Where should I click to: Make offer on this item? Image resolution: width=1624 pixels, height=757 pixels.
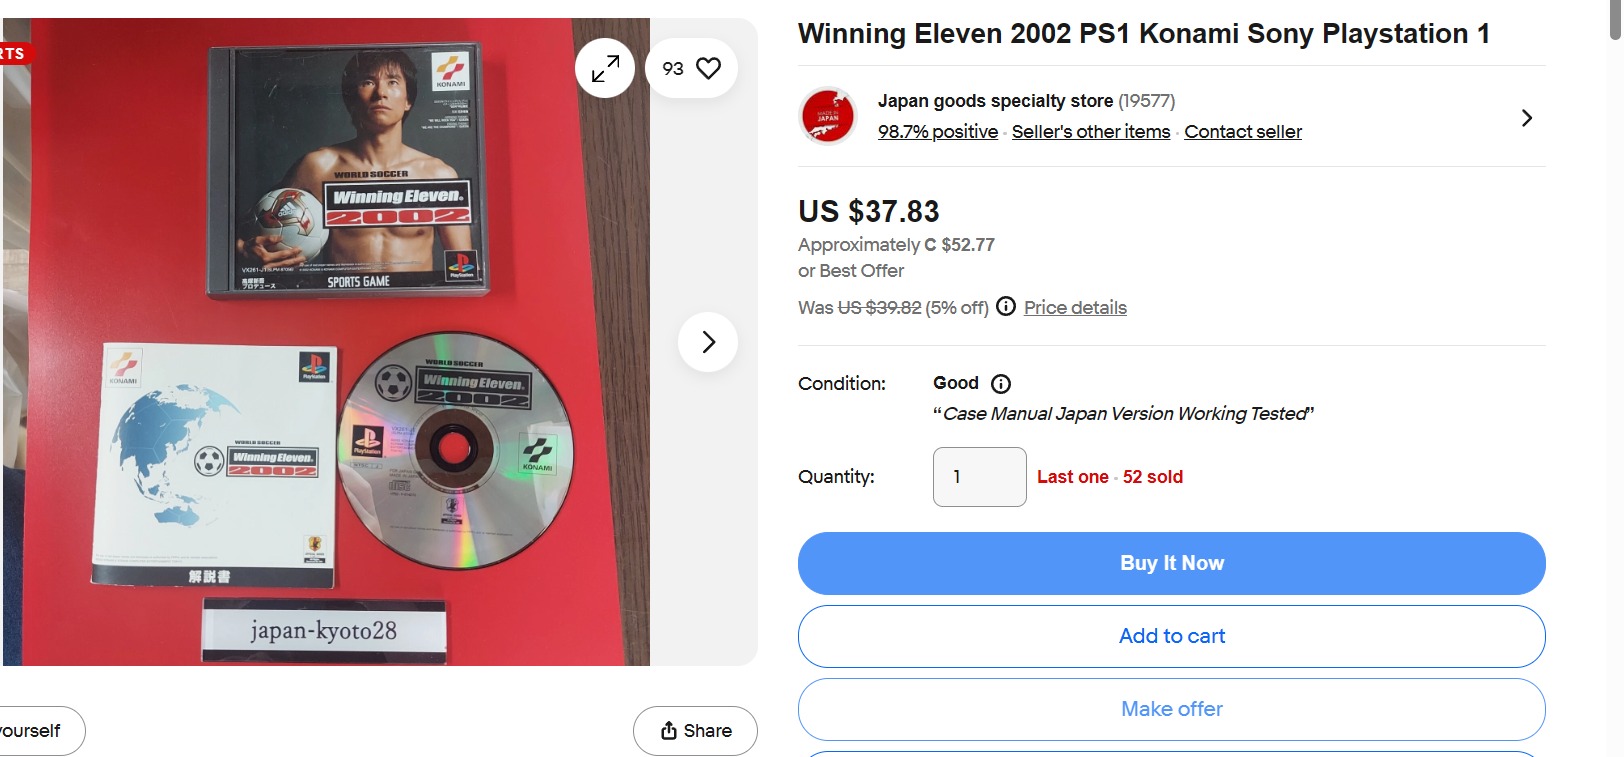tap(1172, 709)
